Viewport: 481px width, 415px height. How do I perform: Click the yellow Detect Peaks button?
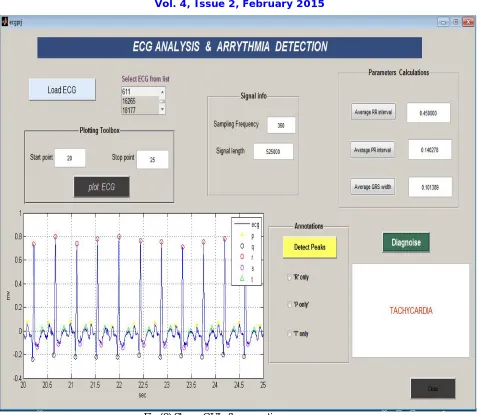[310, 247]
